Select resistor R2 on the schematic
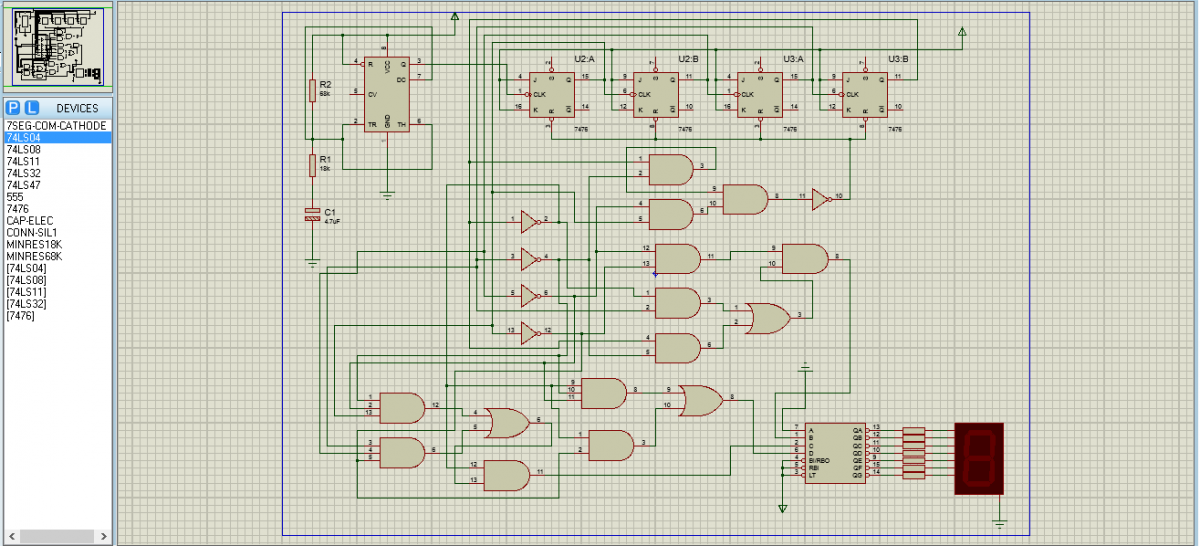1200x546 pixels. [x=312, y=90]
